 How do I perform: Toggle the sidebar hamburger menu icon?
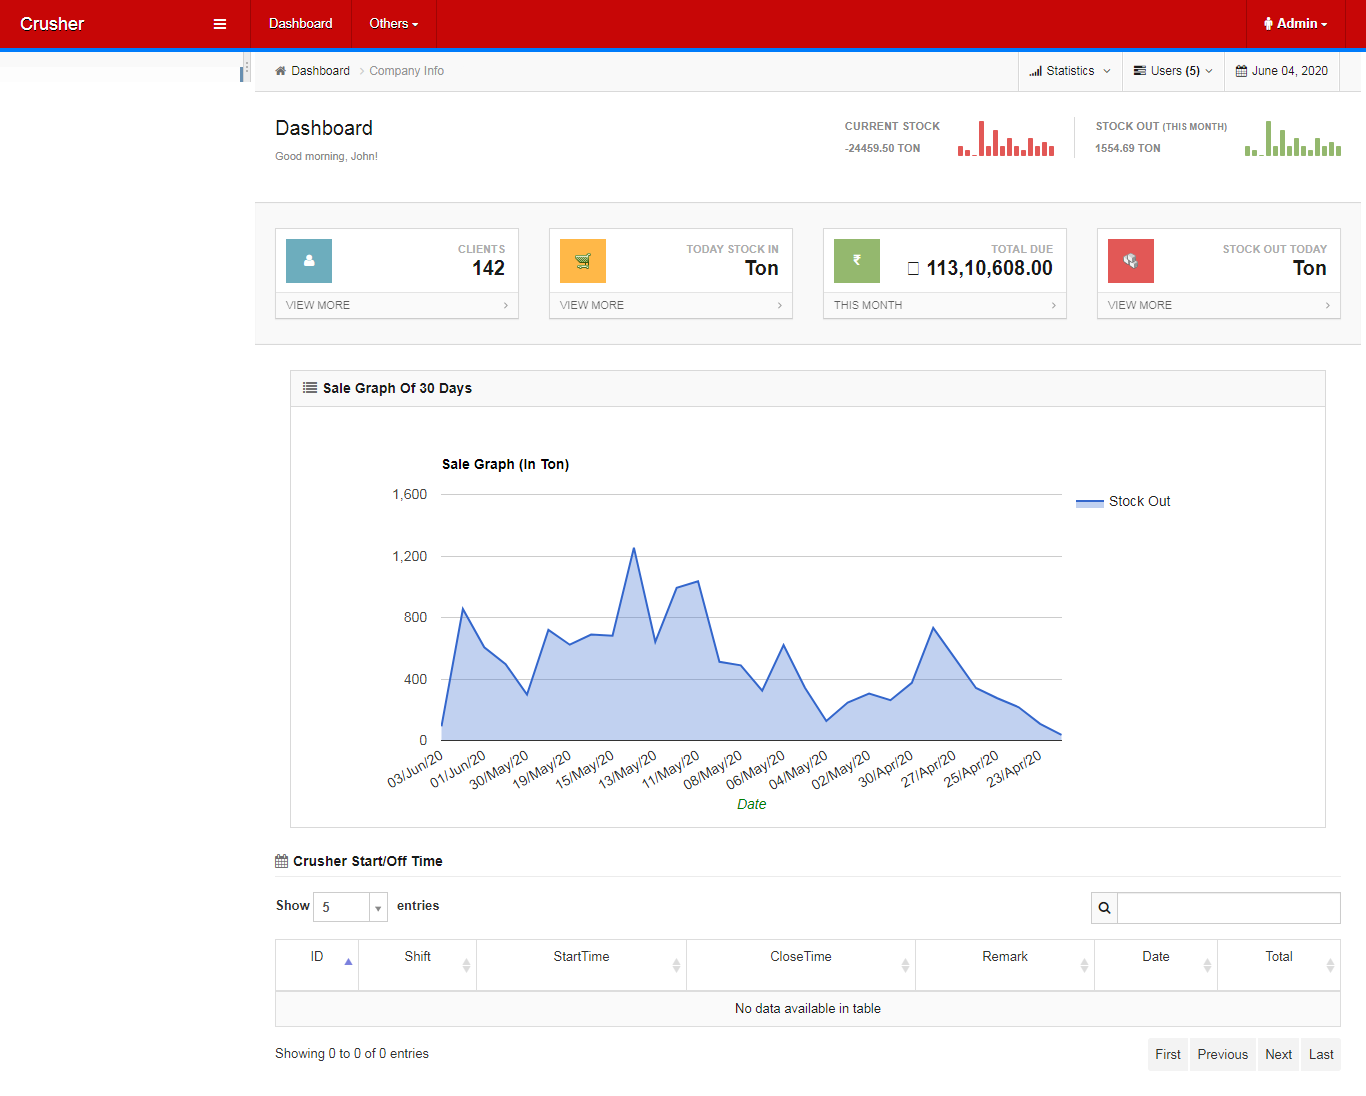220,24
